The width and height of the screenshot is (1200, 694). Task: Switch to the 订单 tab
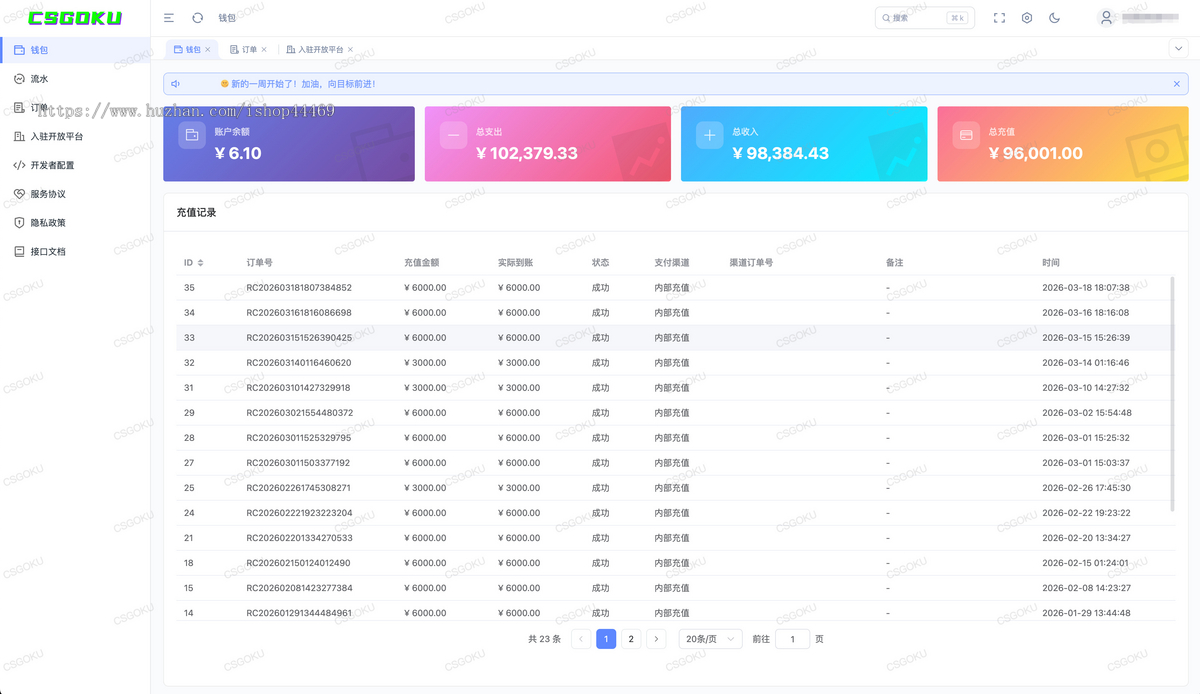[243, 49]
